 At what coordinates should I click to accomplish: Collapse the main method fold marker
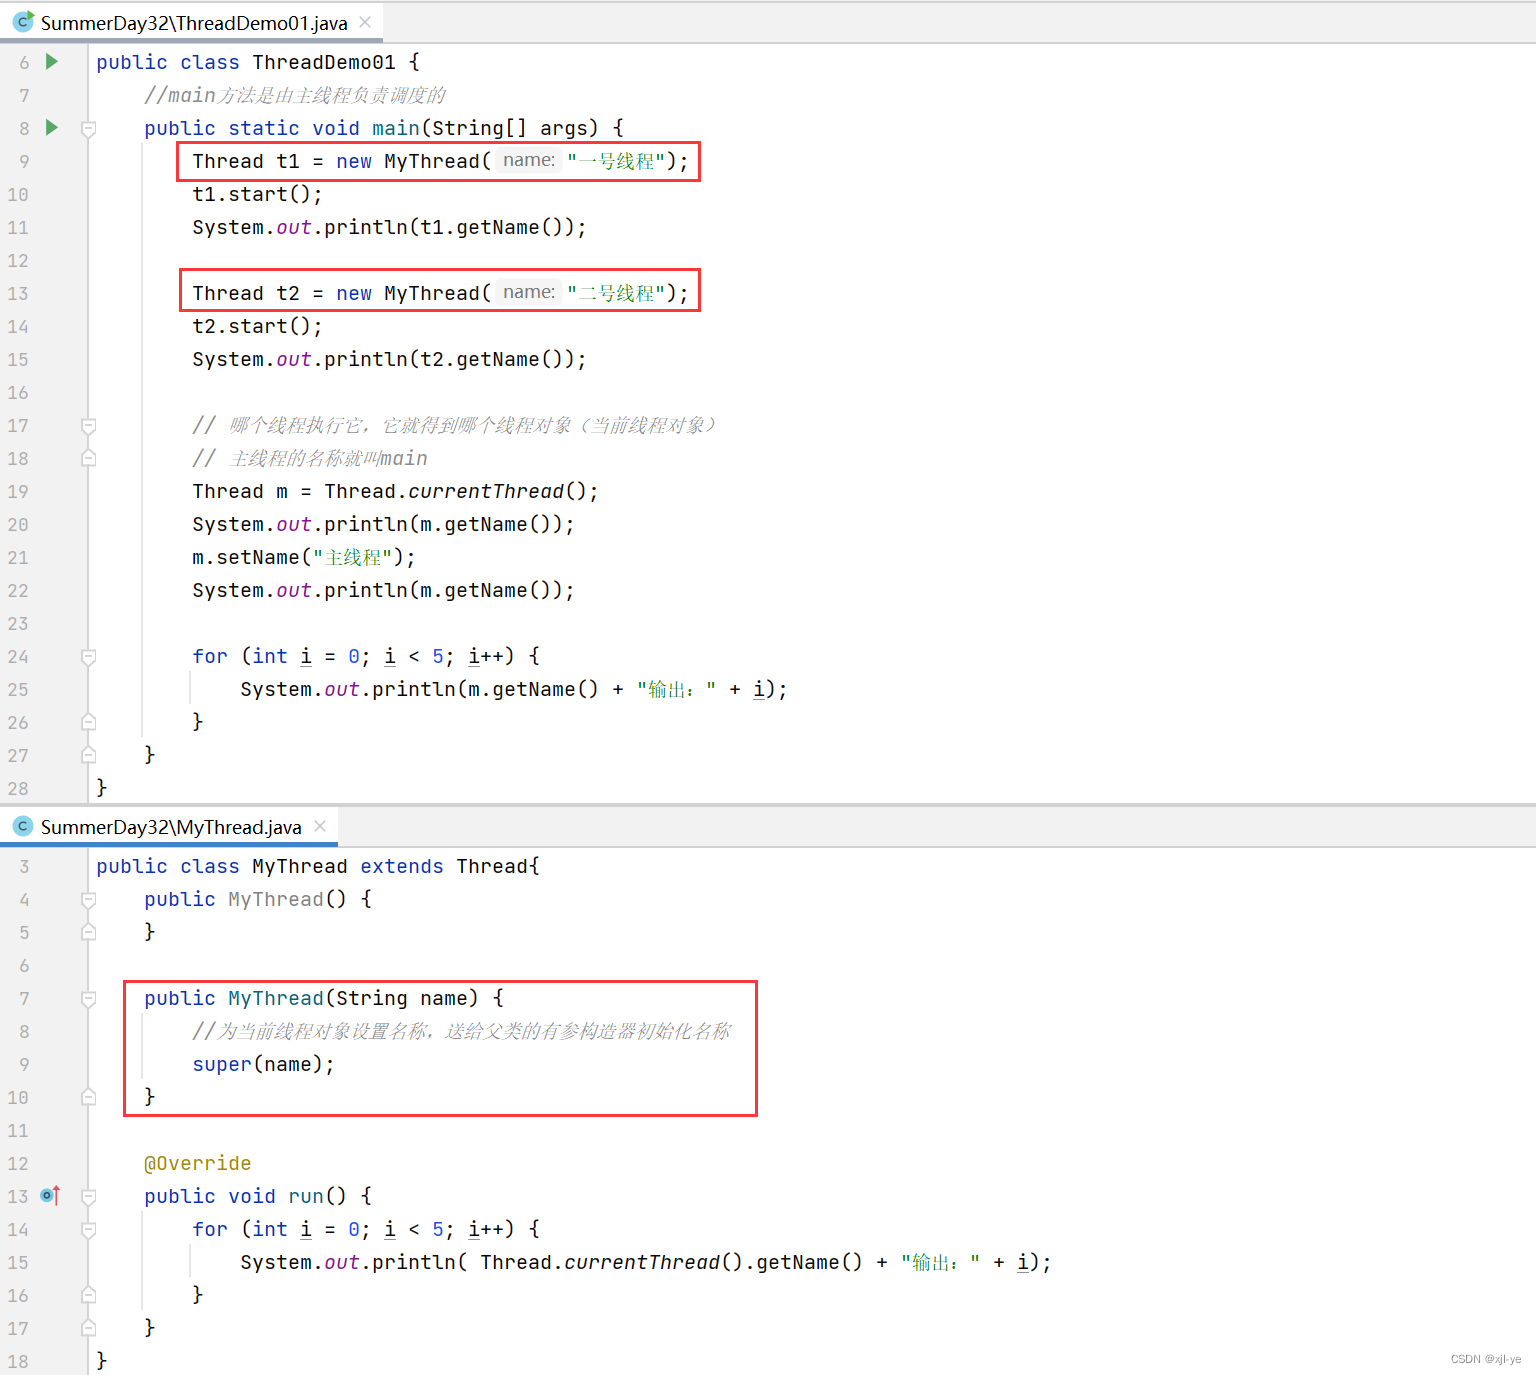[88, 128]
